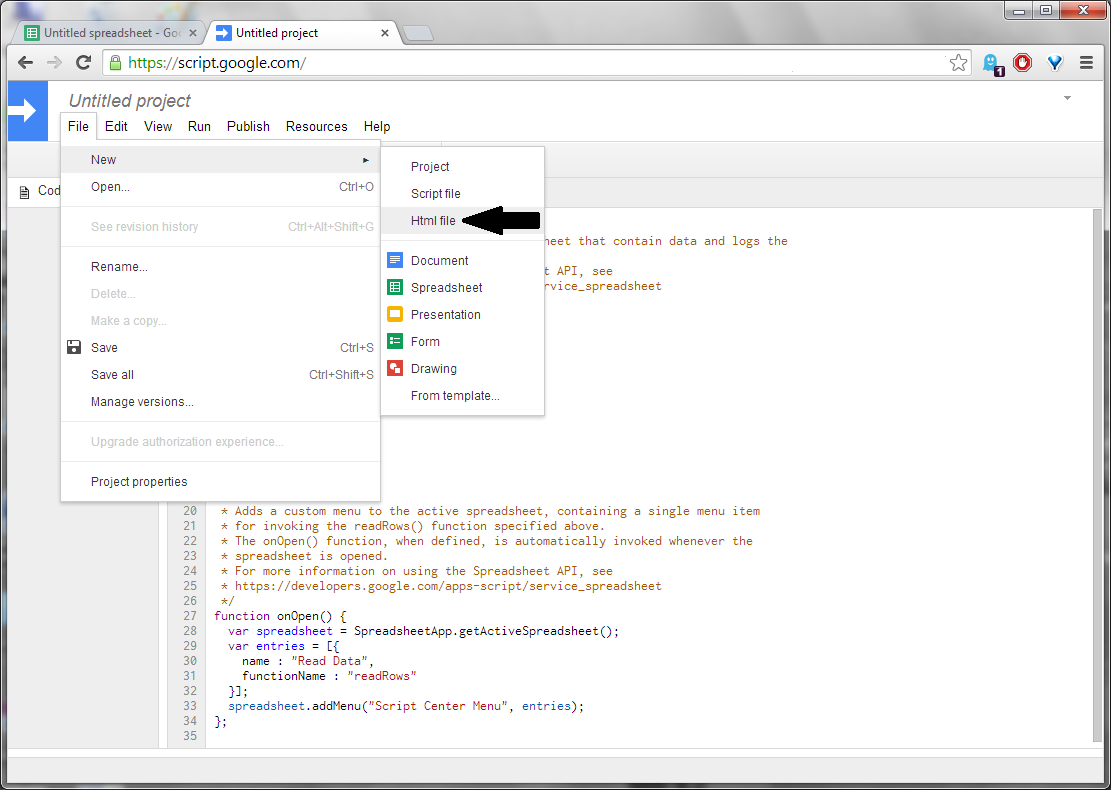Click the AdBlock shield icon near the address bar
Viewport: 1111px width, 790px height.
coord(1022,62)
